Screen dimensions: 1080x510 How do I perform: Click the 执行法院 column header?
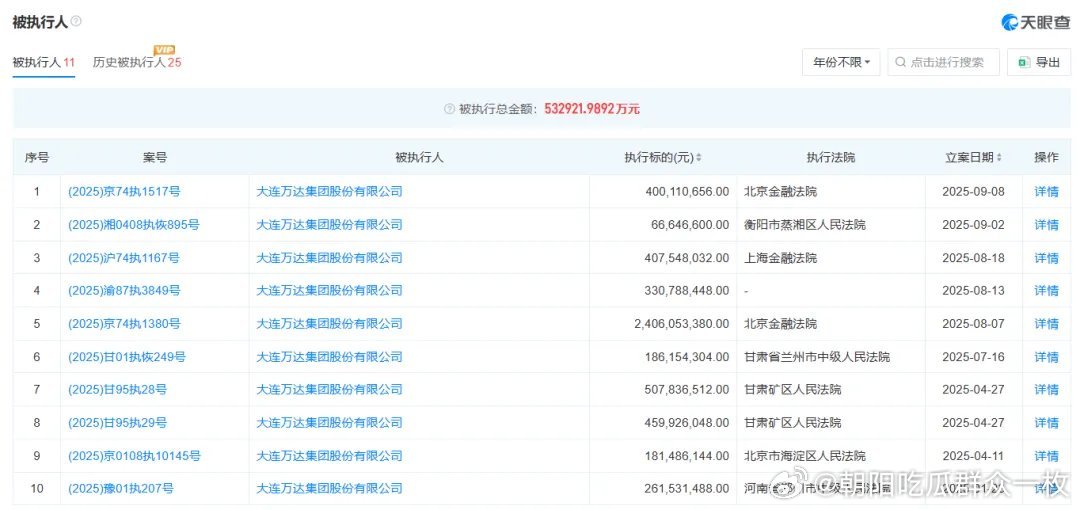[831, 158]
